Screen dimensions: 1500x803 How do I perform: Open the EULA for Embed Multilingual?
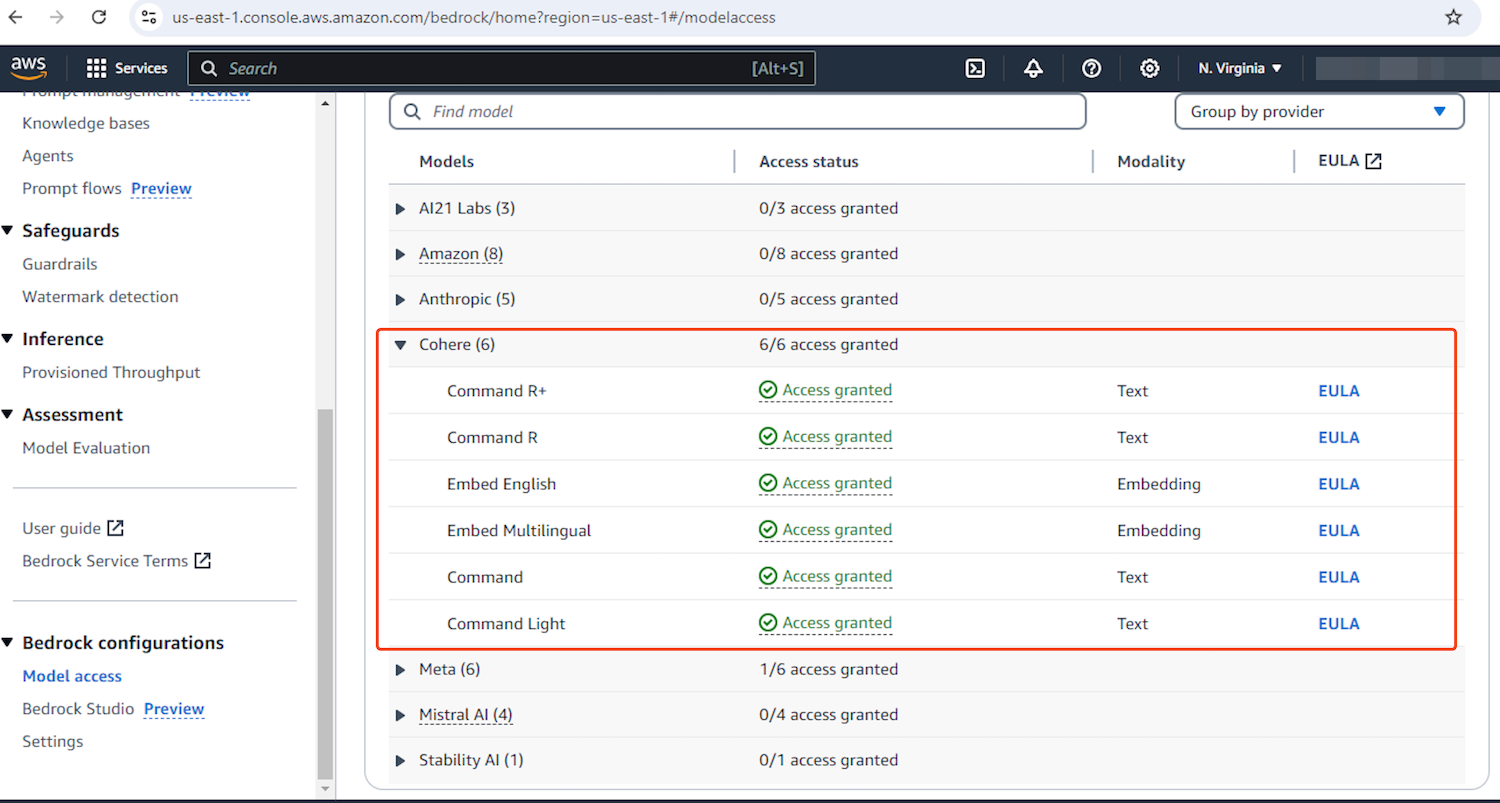(x=1338, y=530)
